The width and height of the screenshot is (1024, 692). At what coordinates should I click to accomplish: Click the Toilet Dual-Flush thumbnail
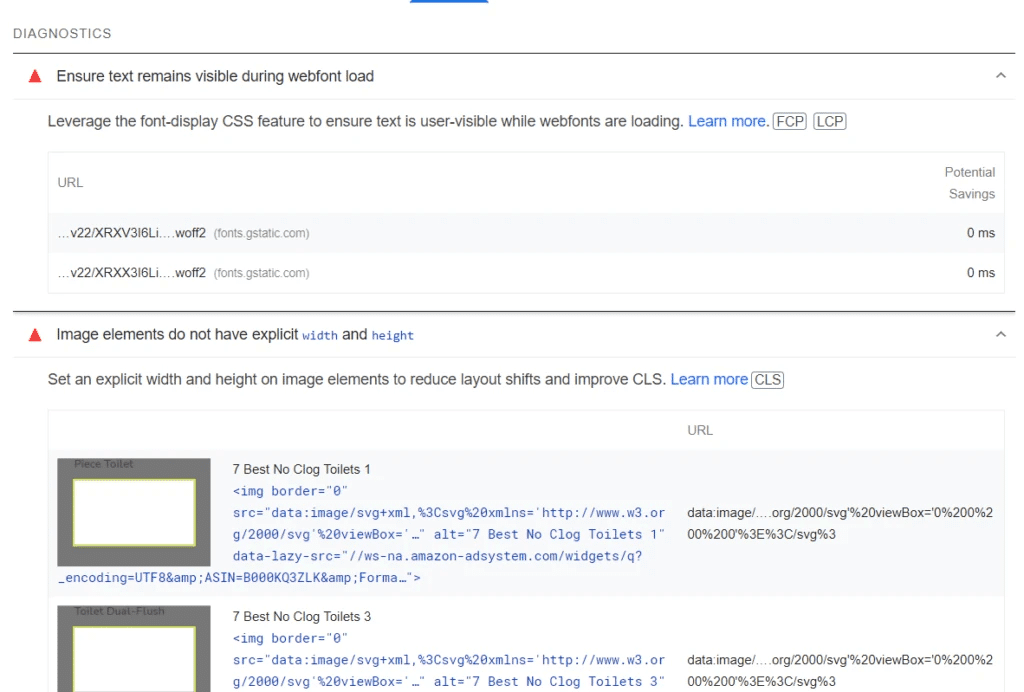134,650
